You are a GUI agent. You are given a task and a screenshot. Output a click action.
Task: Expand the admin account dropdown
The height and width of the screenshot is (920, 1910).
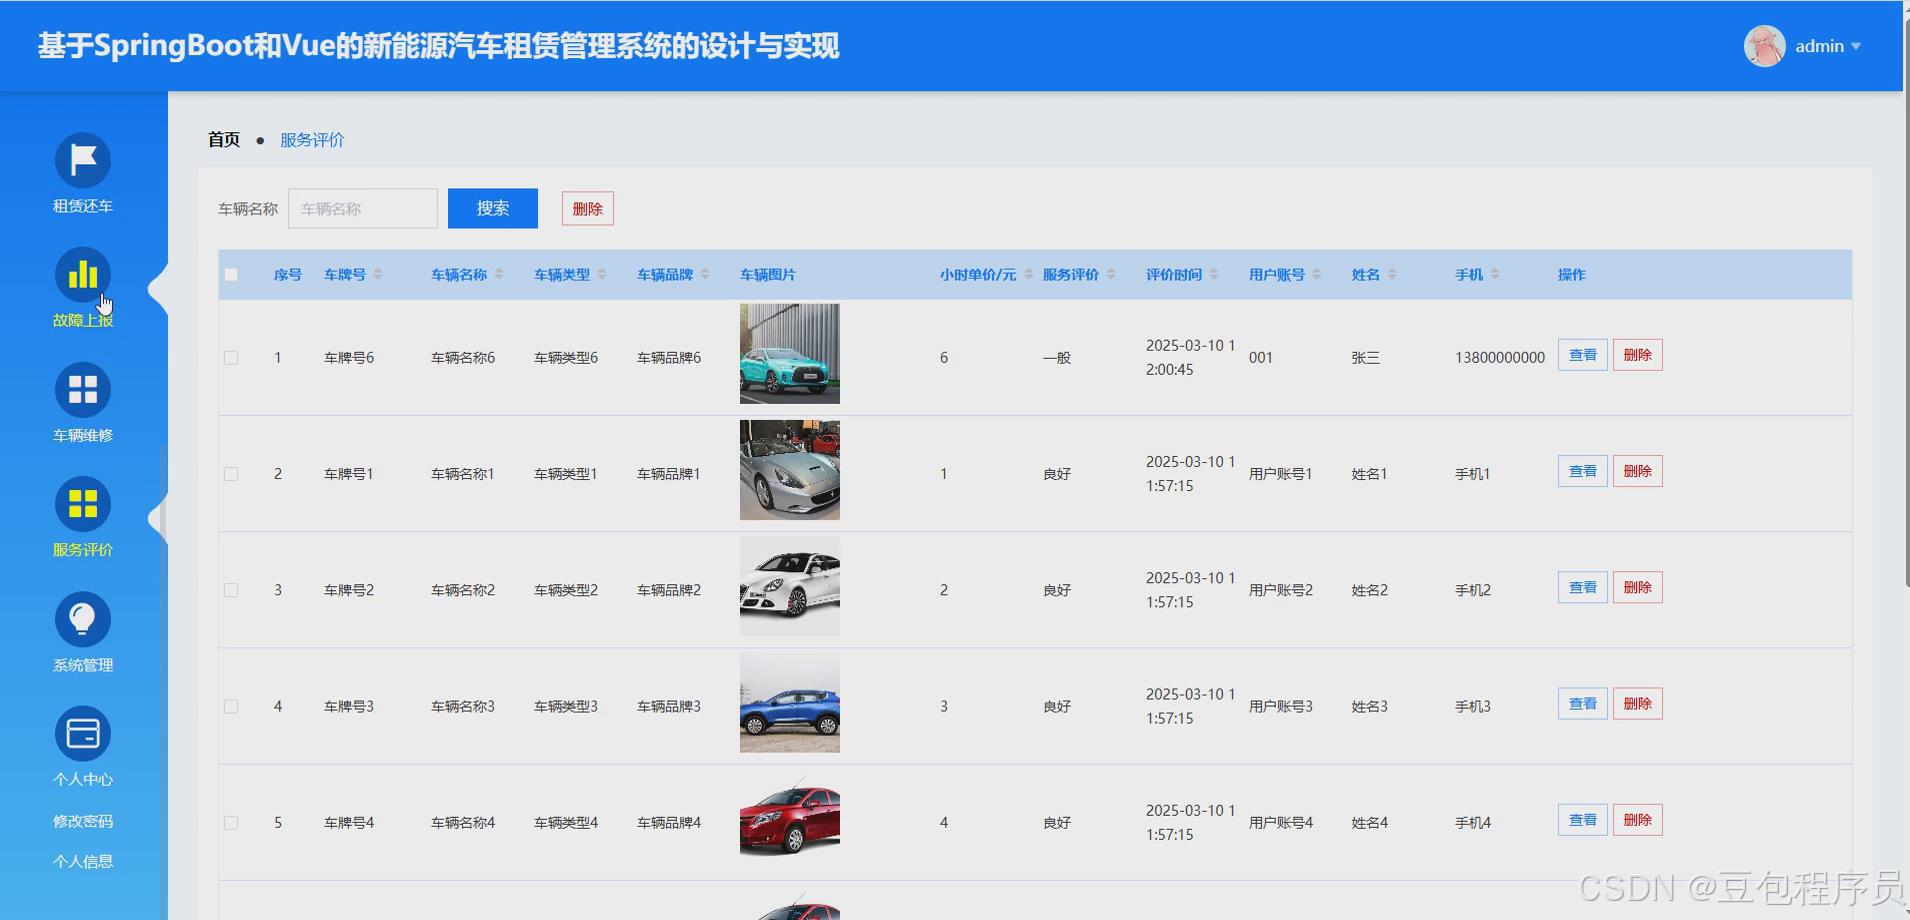pos(1857,46)
